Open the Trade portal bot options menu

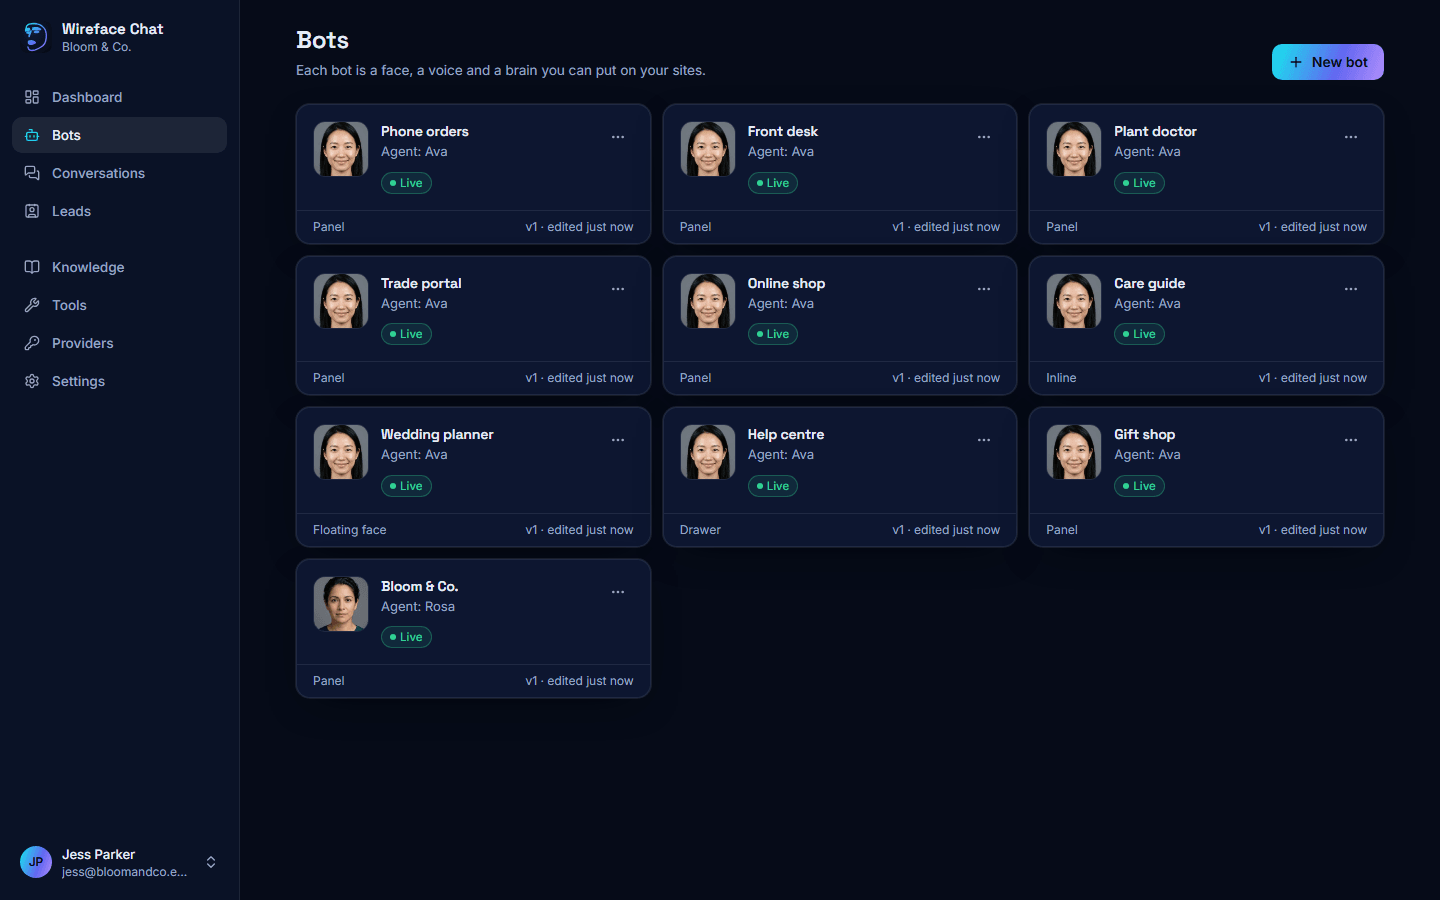coord(618,289)
